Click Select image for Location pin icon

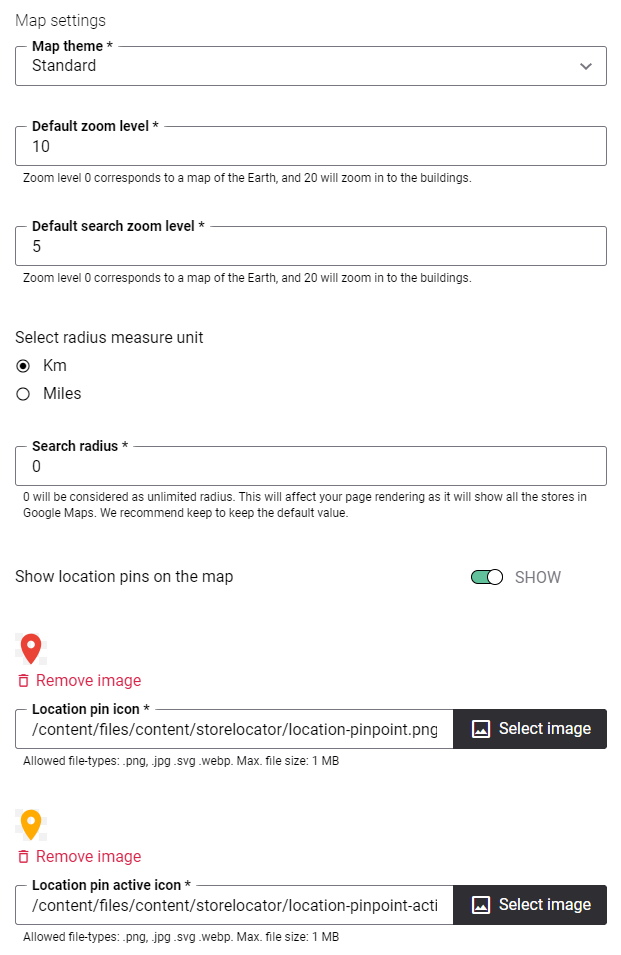[530, 729]
